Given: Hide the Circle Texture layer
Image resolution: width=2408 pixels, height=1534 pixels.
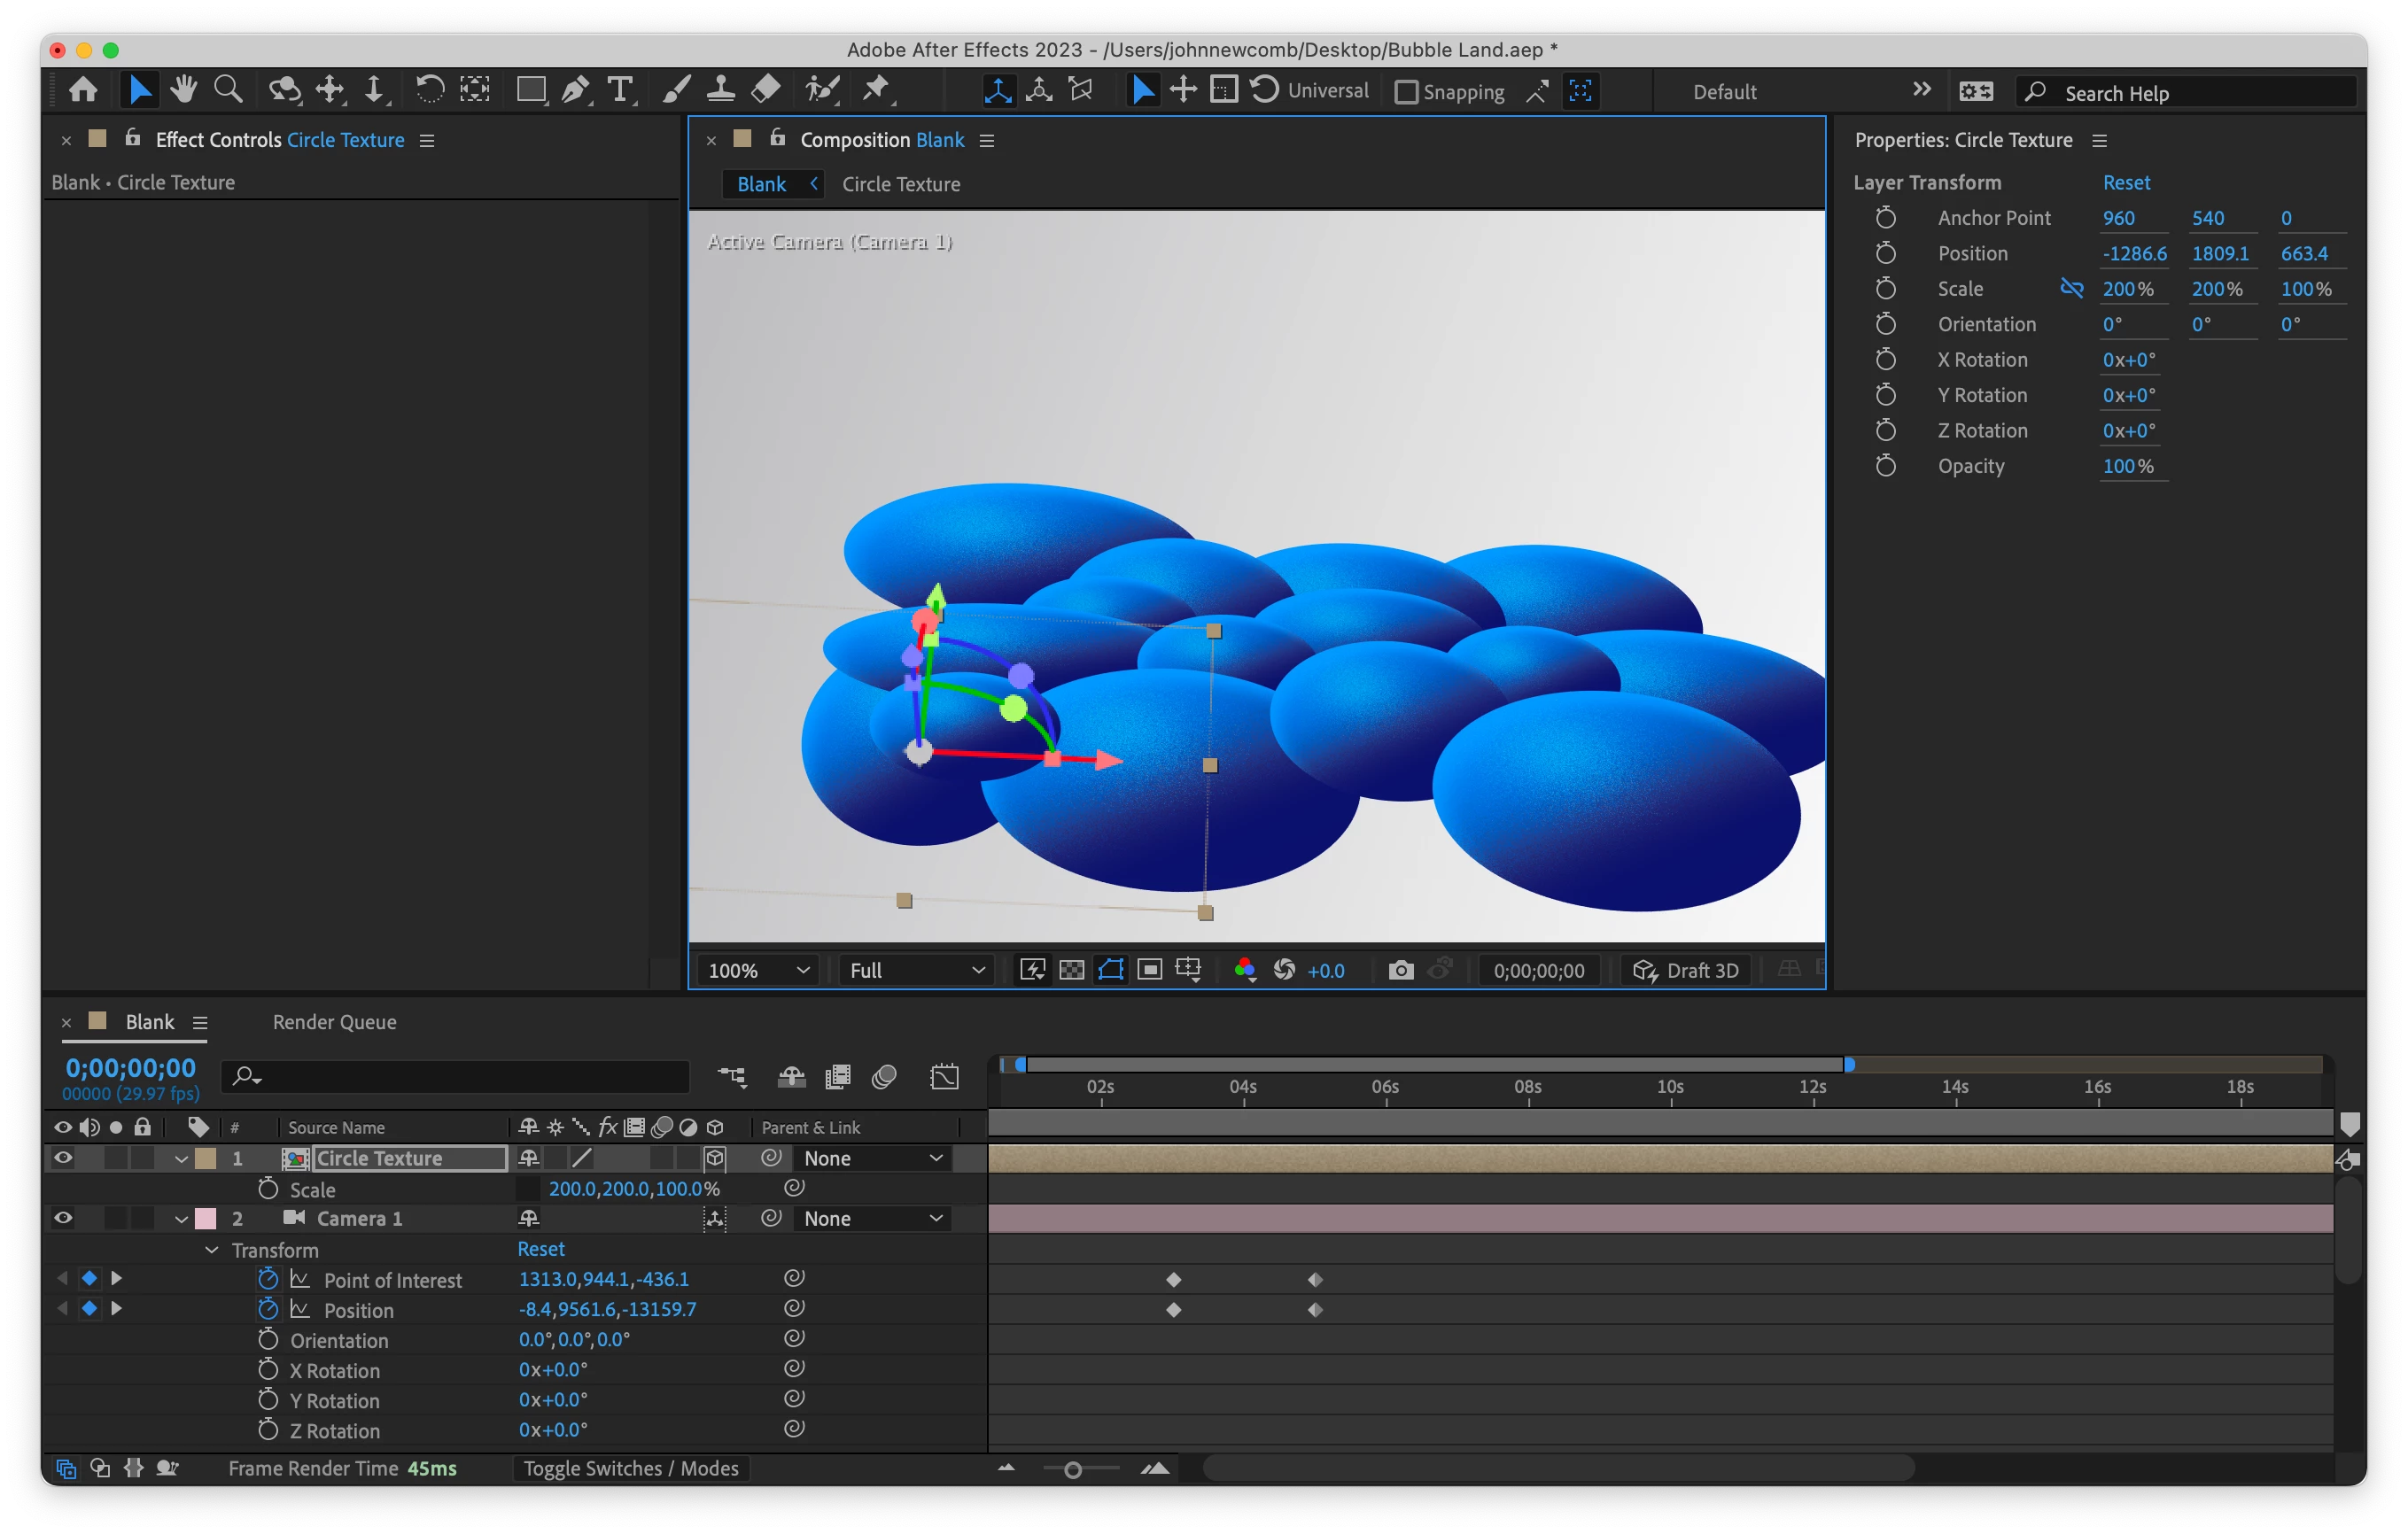Looking at the screenshot, I should point(63,1158).
